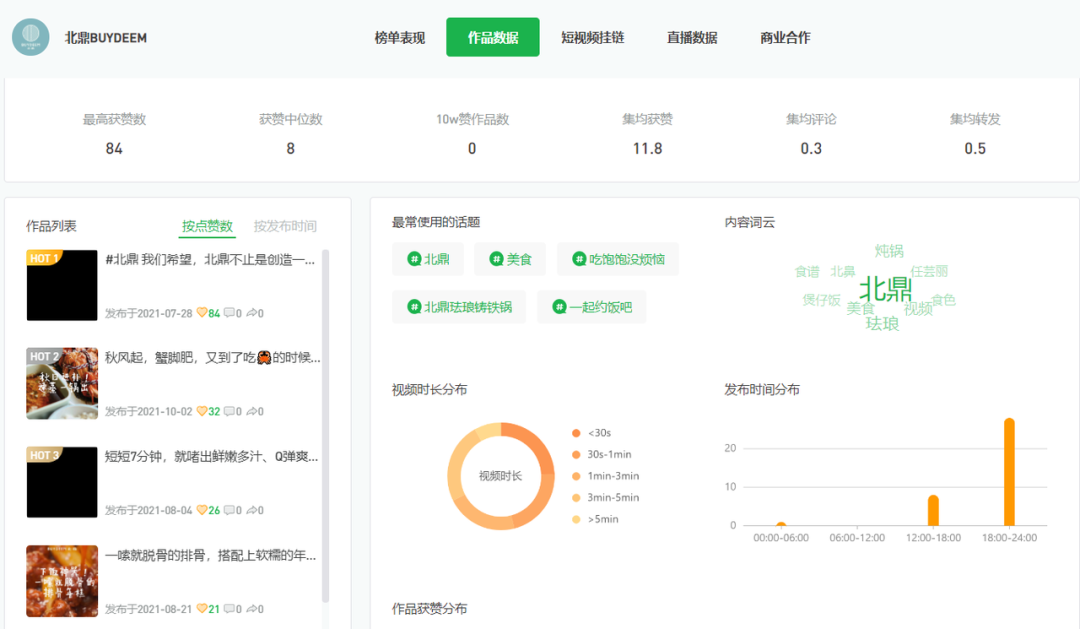Switch to the 榜单表现 tab

point(400,38)
